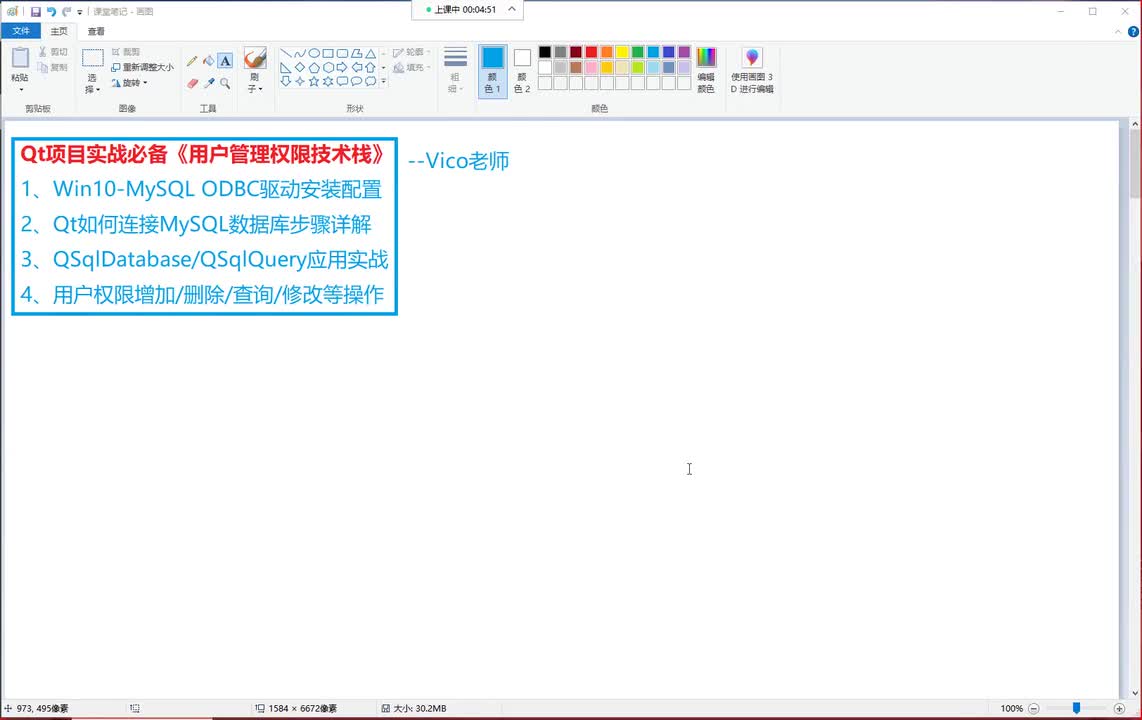This screenshot has width=1142, height=720.
Task: Select the Color picker eyedropper tool
Action: click(209, 83)
